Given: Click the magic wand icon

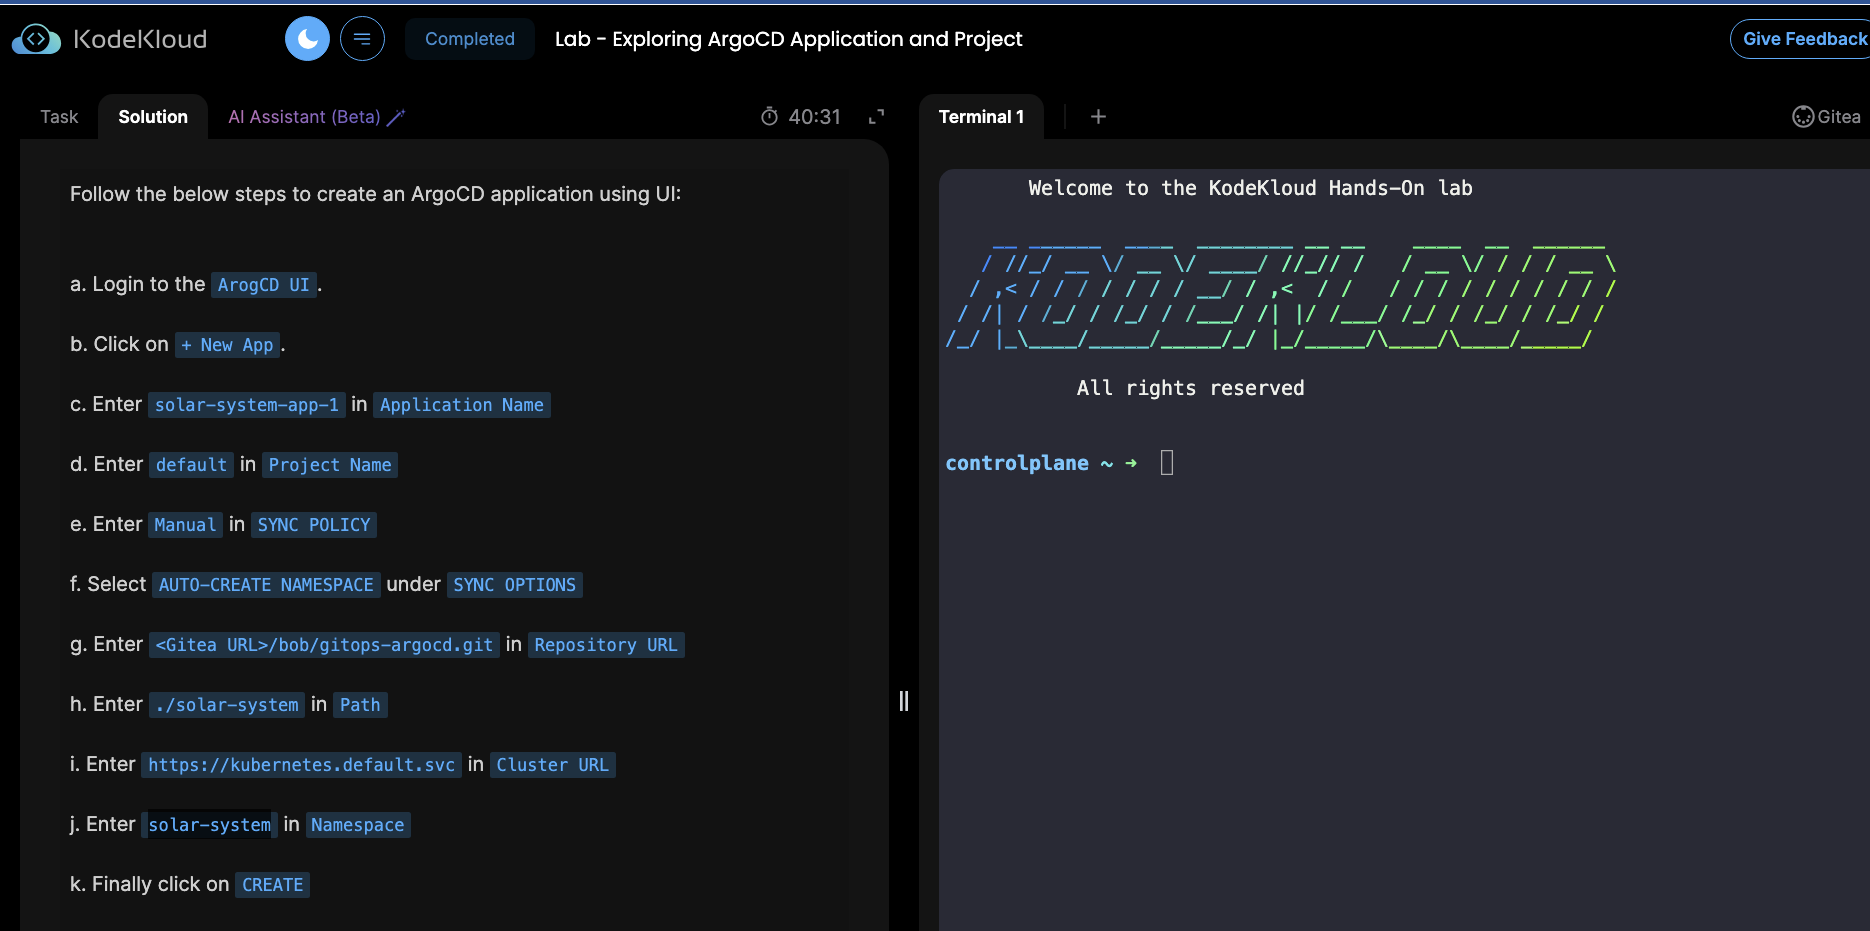Looking at the screenshot, I should (x=396, y=117).
